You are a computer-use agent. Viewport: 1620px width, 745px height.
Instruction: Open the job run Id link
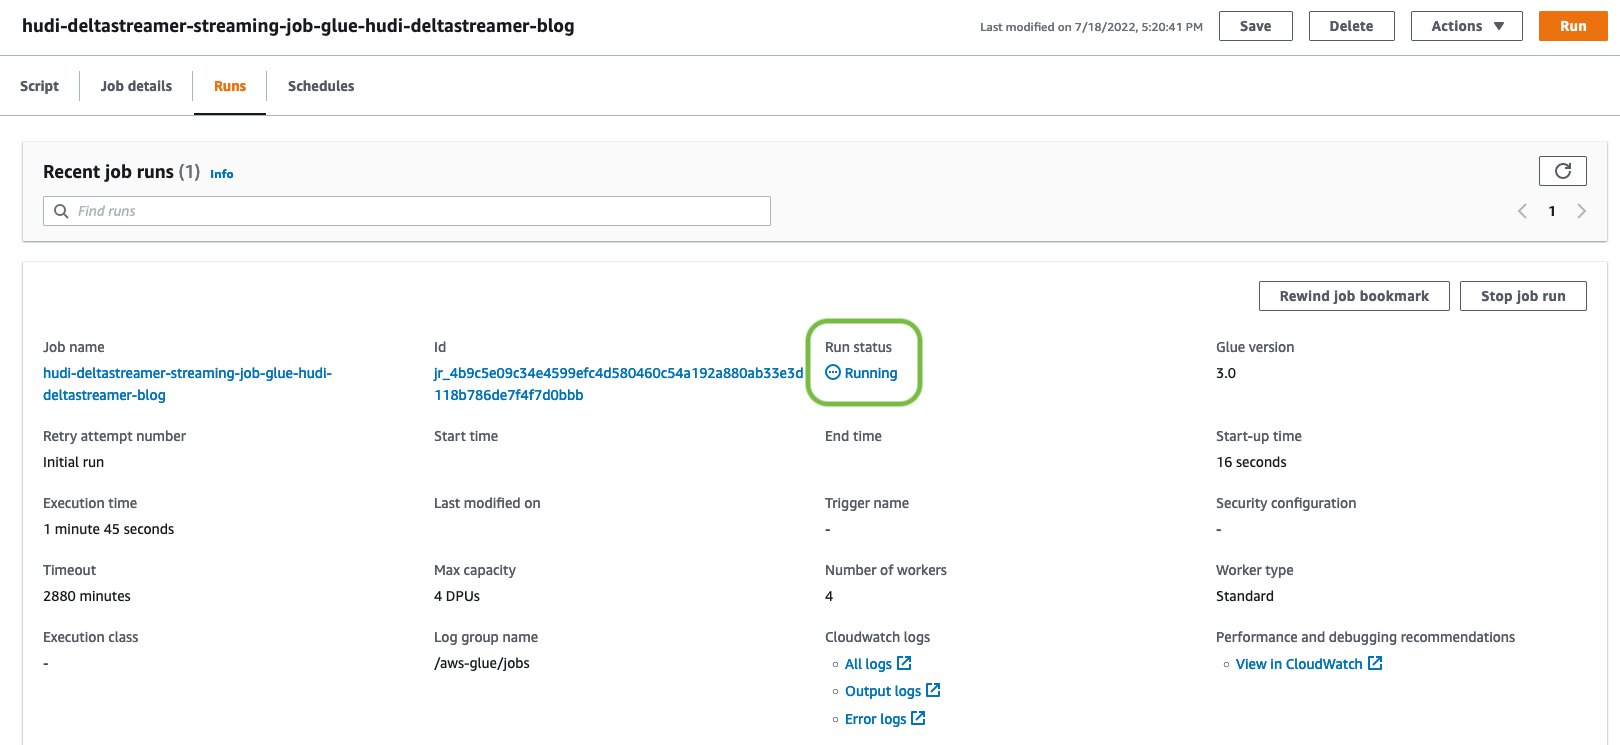tap(618, 384)
